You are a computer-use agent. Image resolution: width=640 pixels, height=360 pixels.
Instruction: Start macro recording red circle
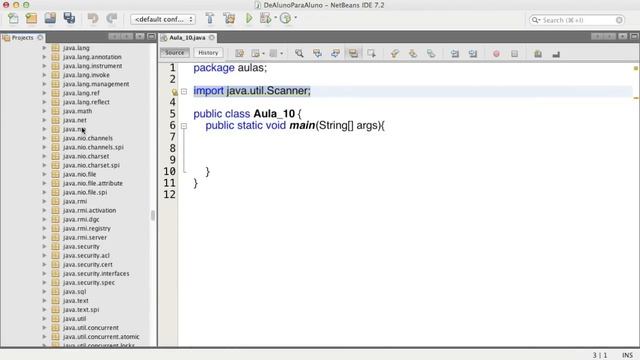click(x=496, y=53)
